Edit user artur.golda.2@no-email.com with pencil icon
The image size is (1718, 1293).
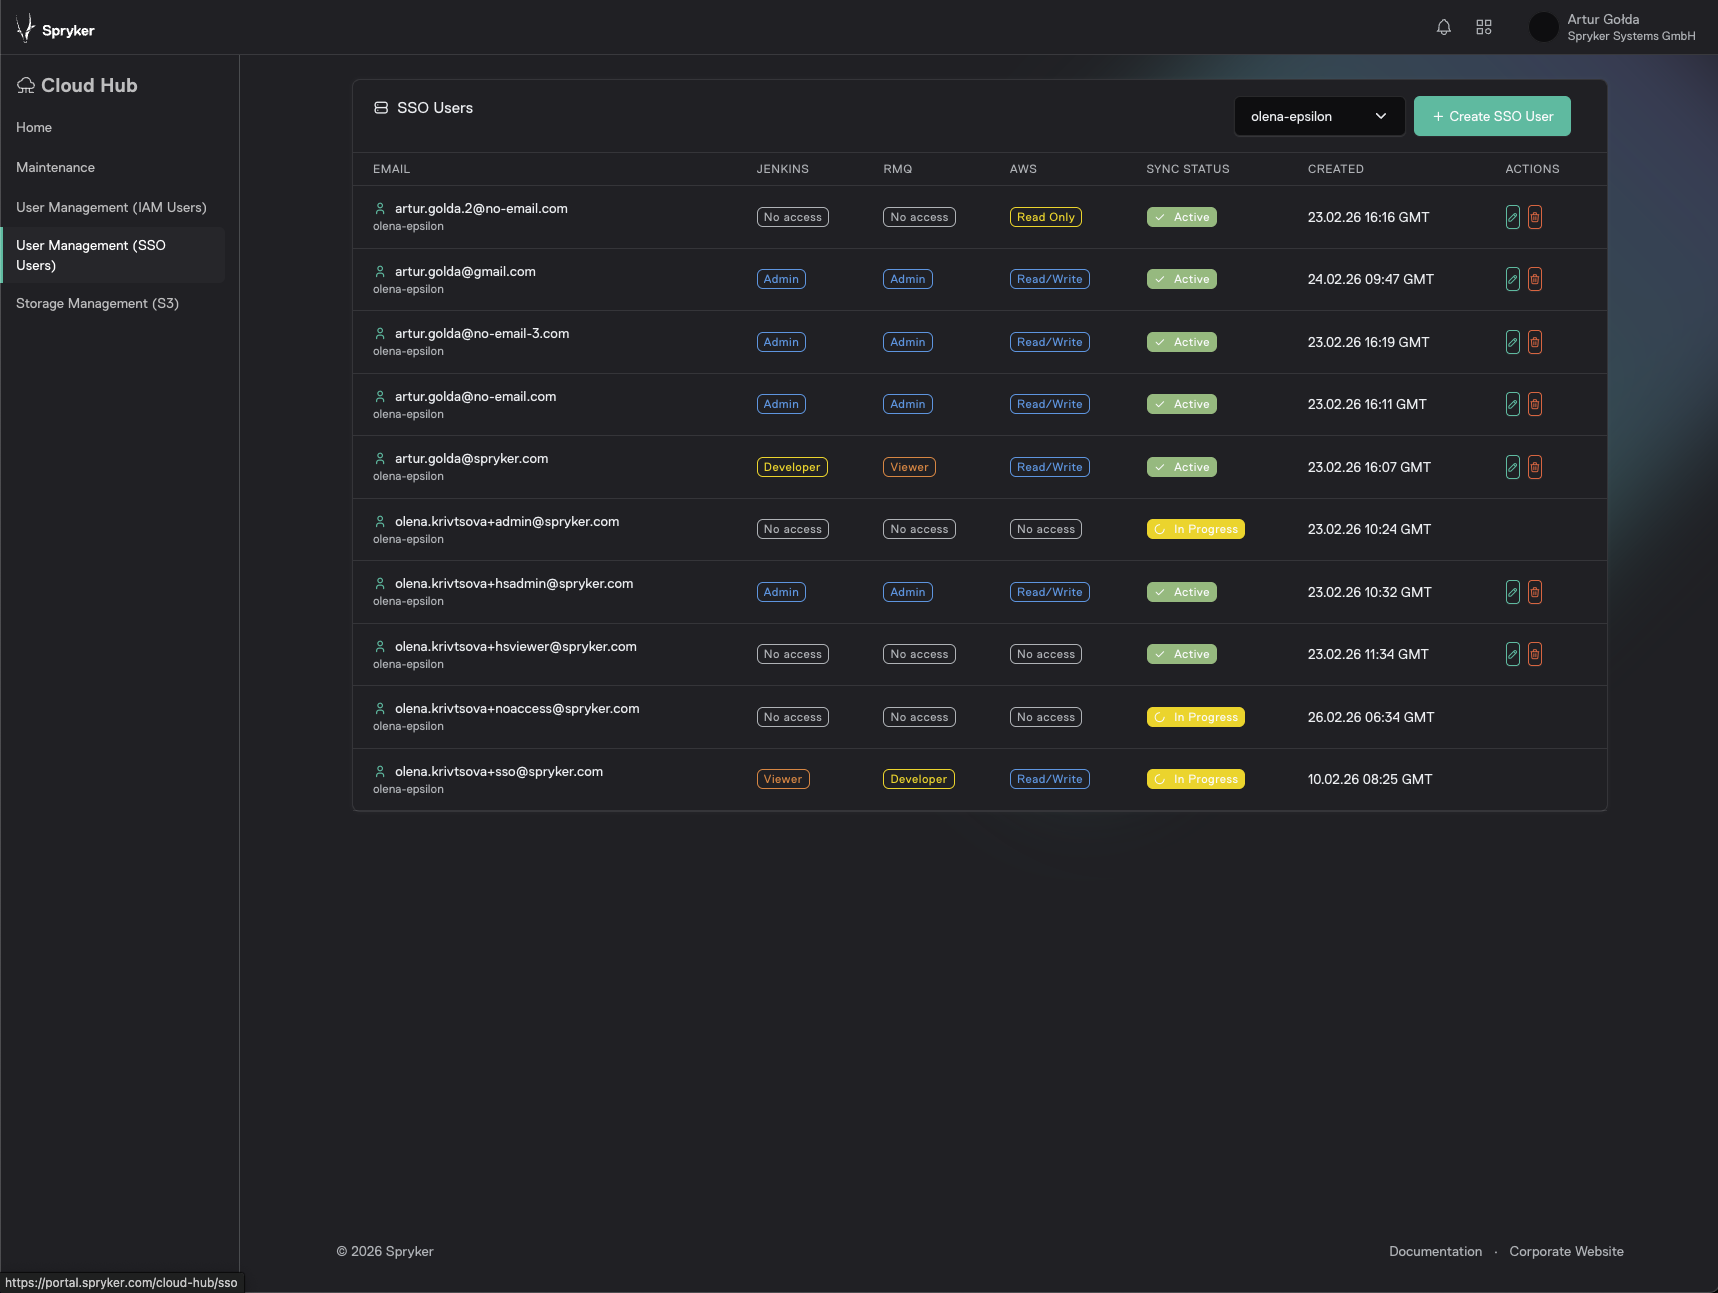click(1512, 217)
